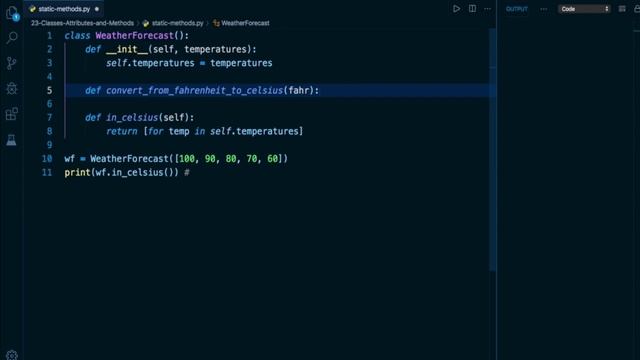Open output panel More Actions ellipsis
640x360 pixels.
click(544, 9)
